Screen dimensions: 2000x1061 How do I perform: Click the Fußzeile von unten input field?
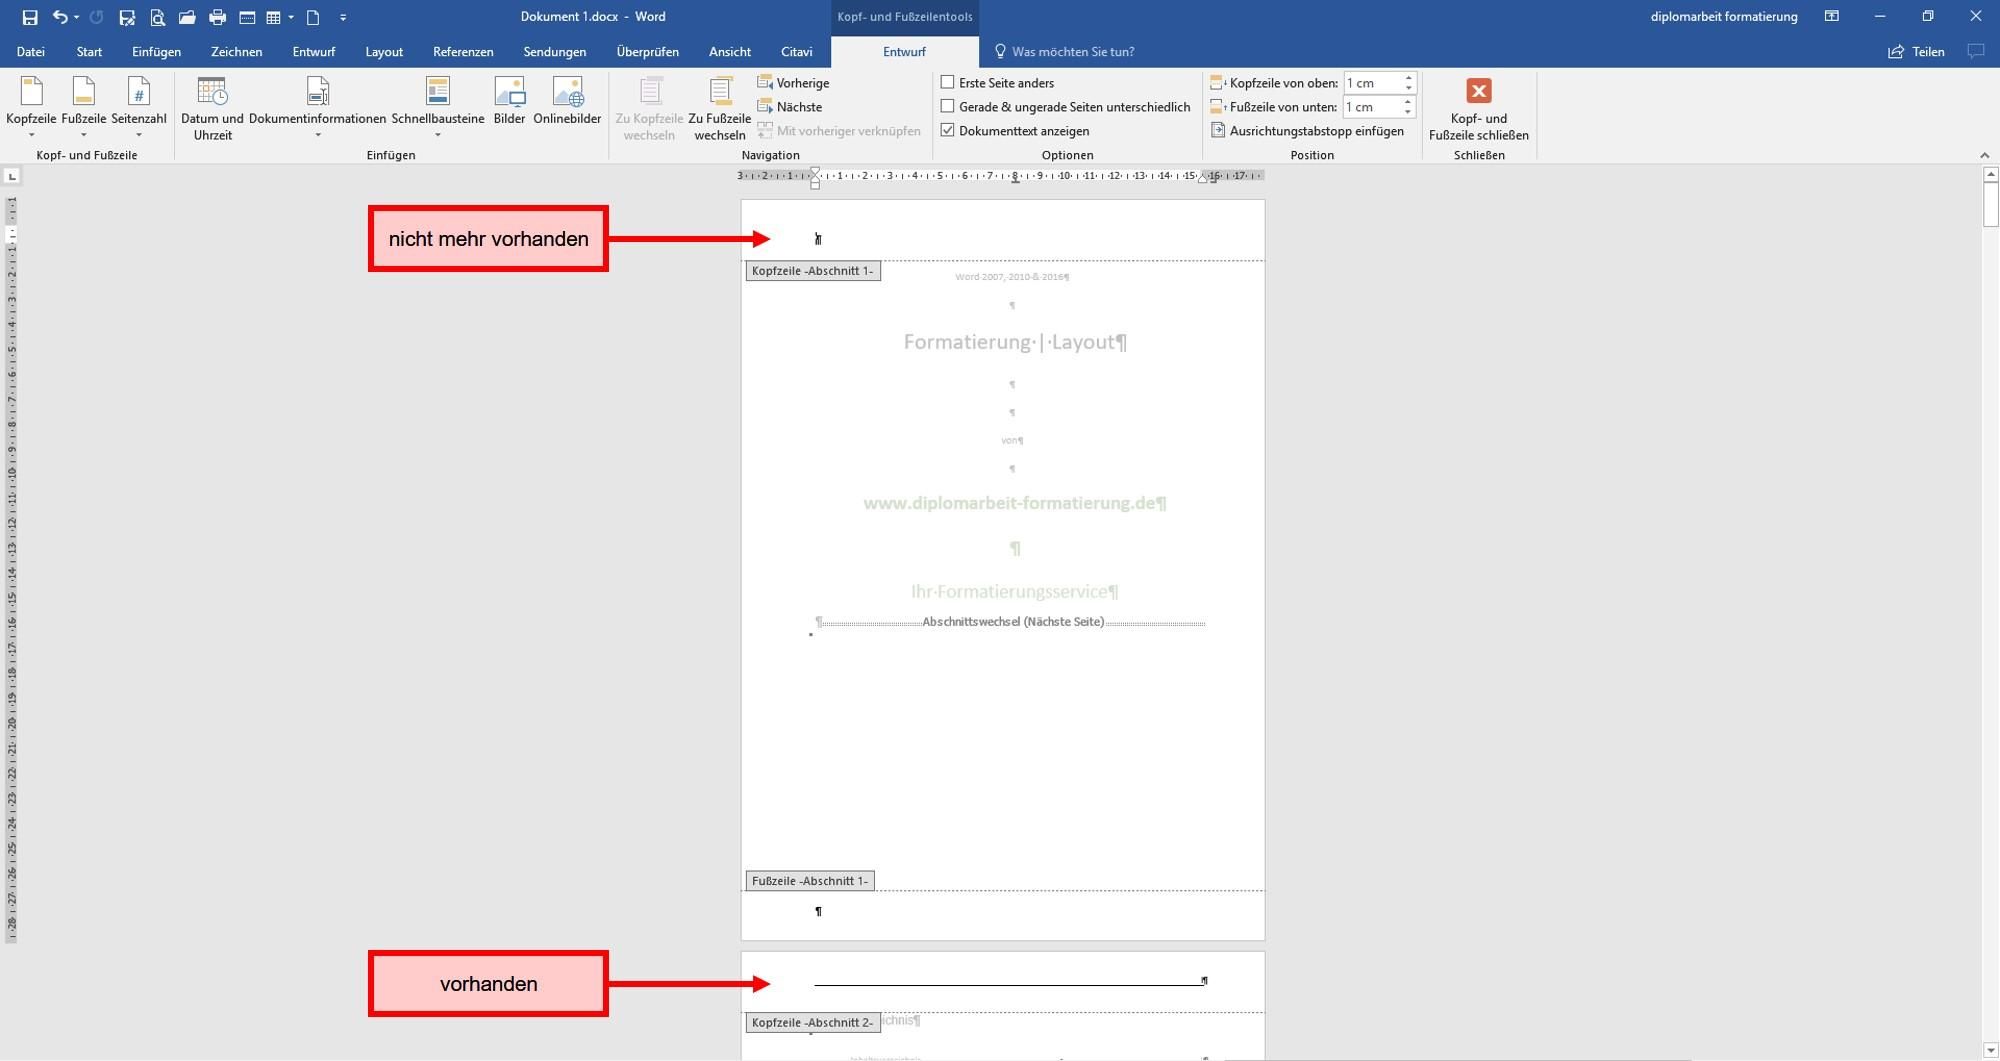(x=1372, y=106)
